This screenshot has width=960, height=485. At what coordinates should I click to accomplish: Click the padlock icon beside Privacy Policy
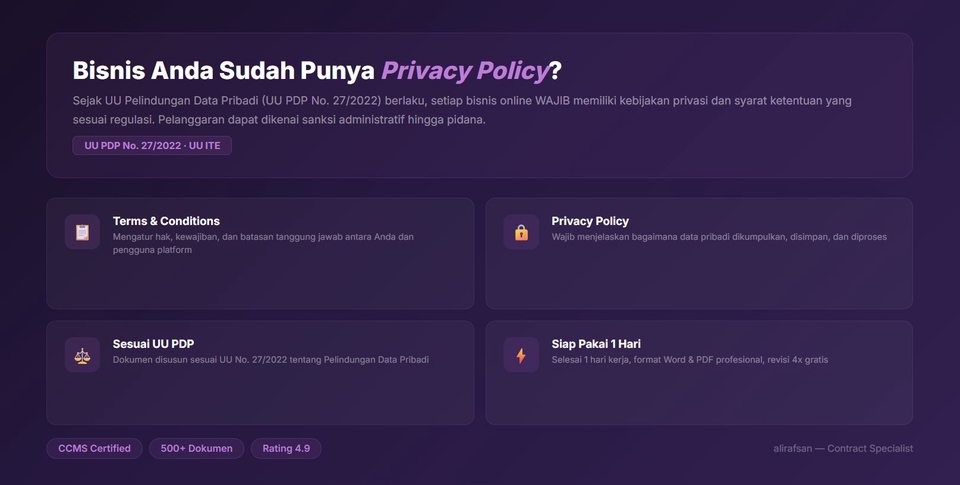[x=521, y=232]
